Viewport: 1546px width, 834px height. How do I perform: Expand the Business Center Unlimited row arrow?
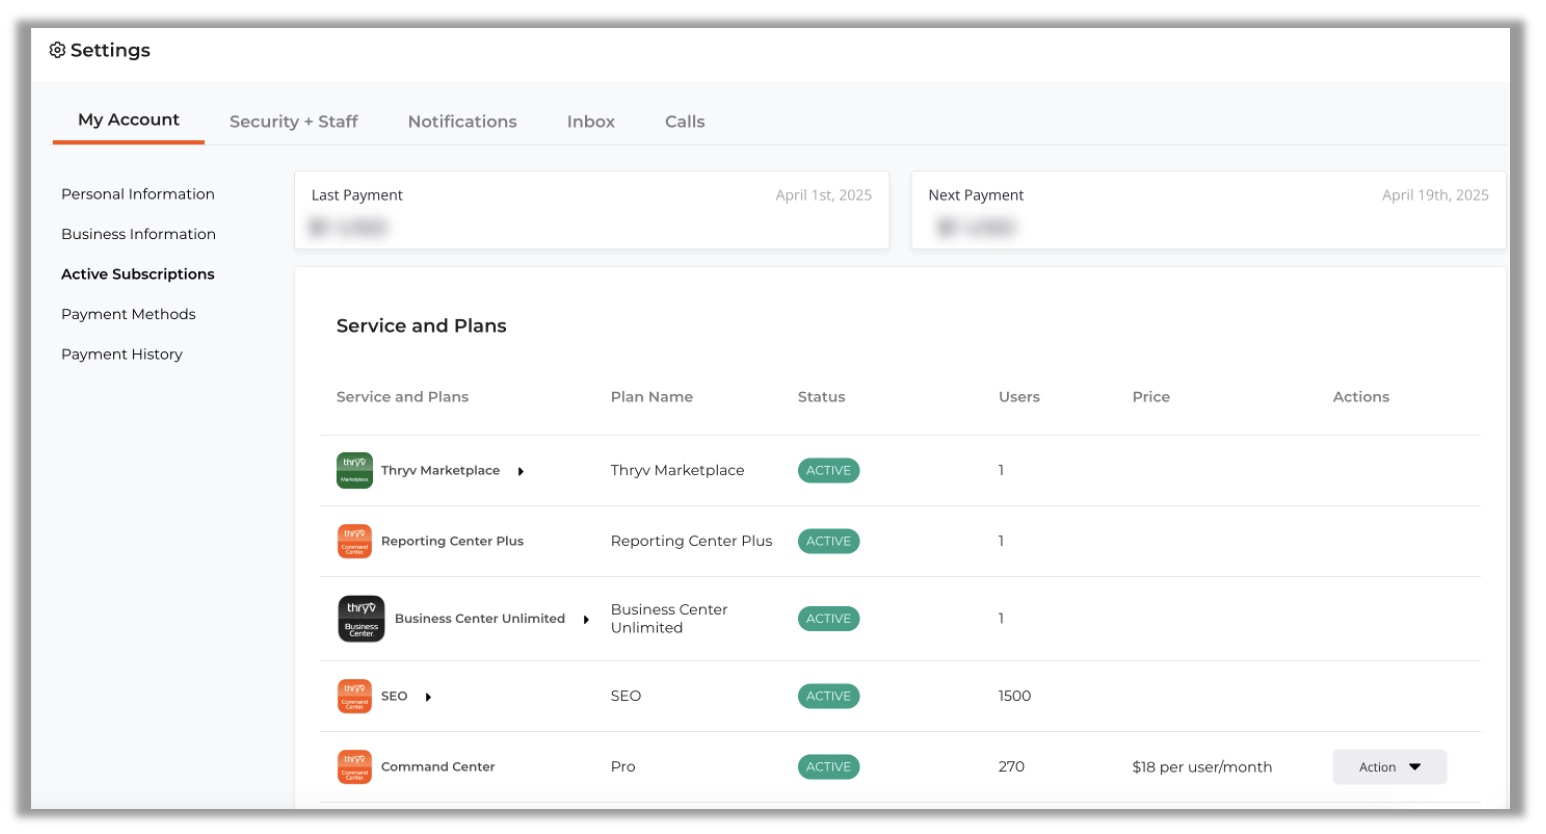click(586, 620)
